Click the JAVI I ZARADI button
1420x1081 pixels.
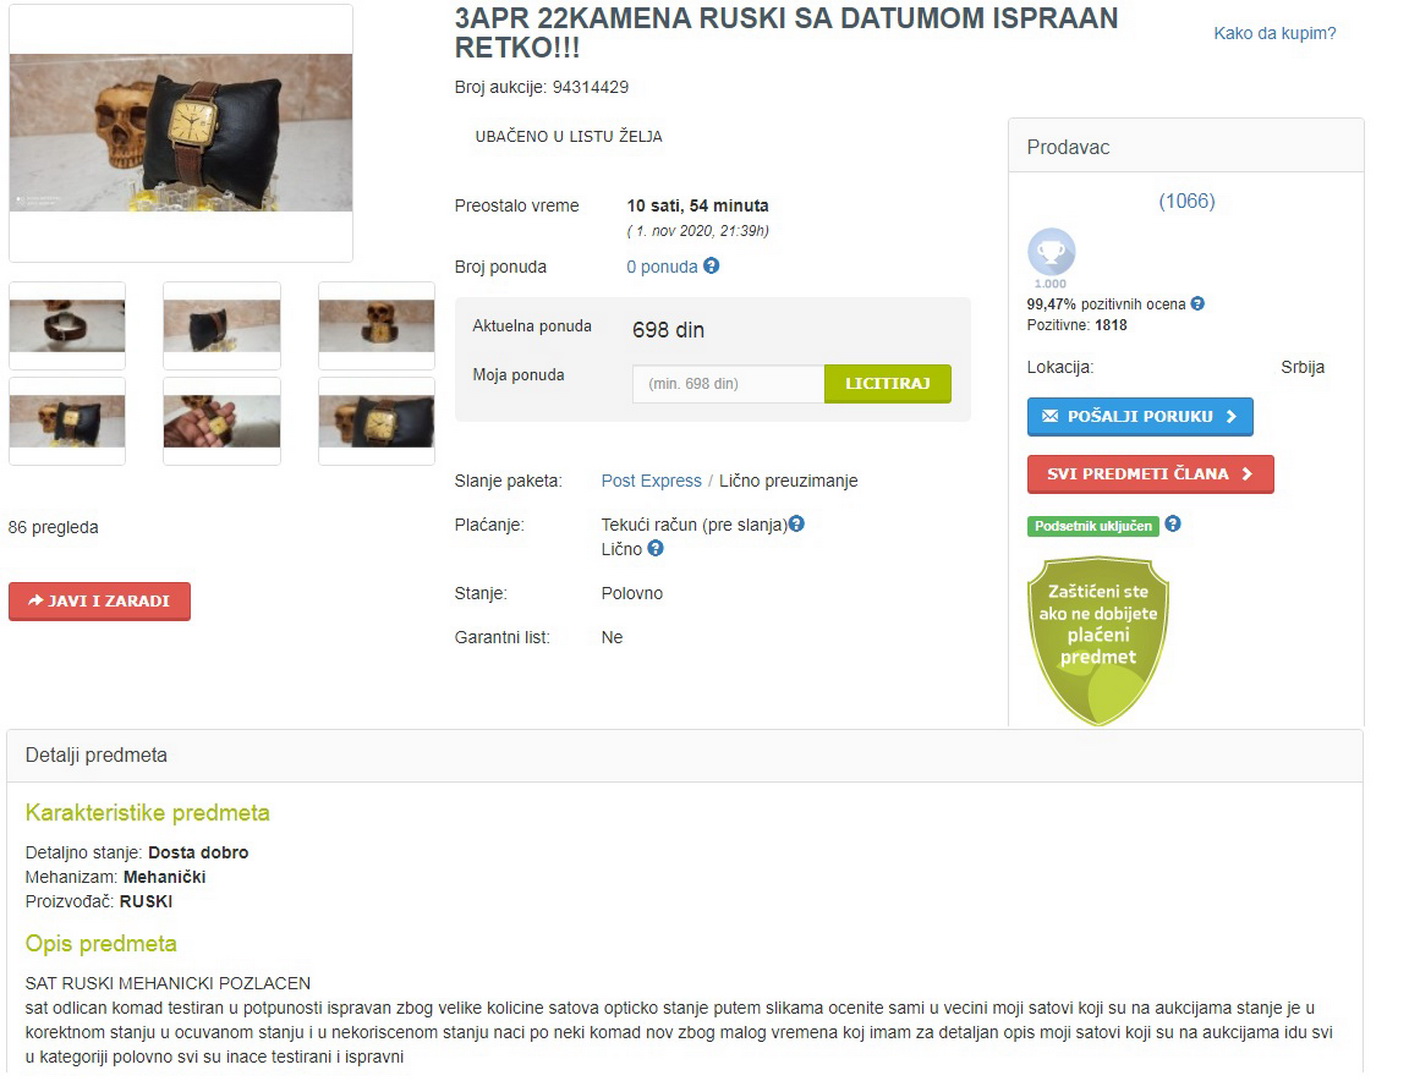[99, 601]
